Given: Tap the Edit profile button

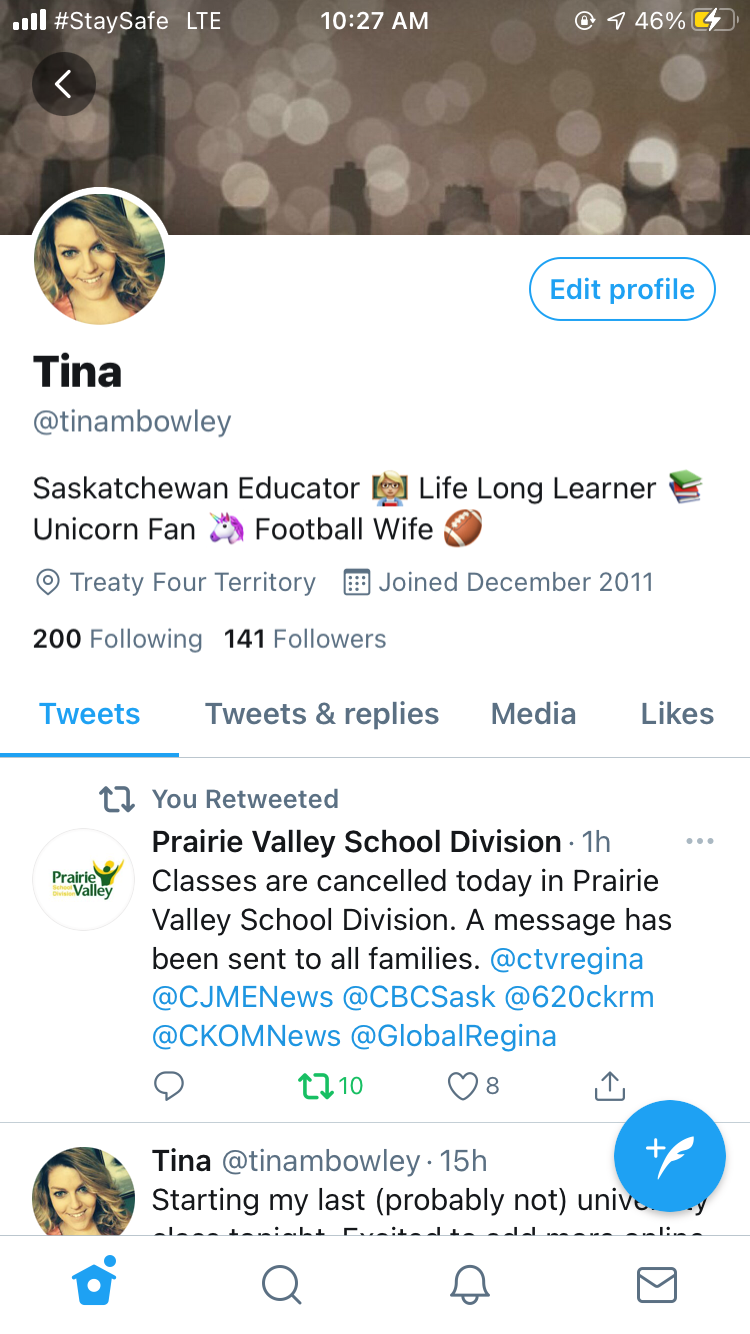Looking at the screenshot, I should click(x=622, y=289).
